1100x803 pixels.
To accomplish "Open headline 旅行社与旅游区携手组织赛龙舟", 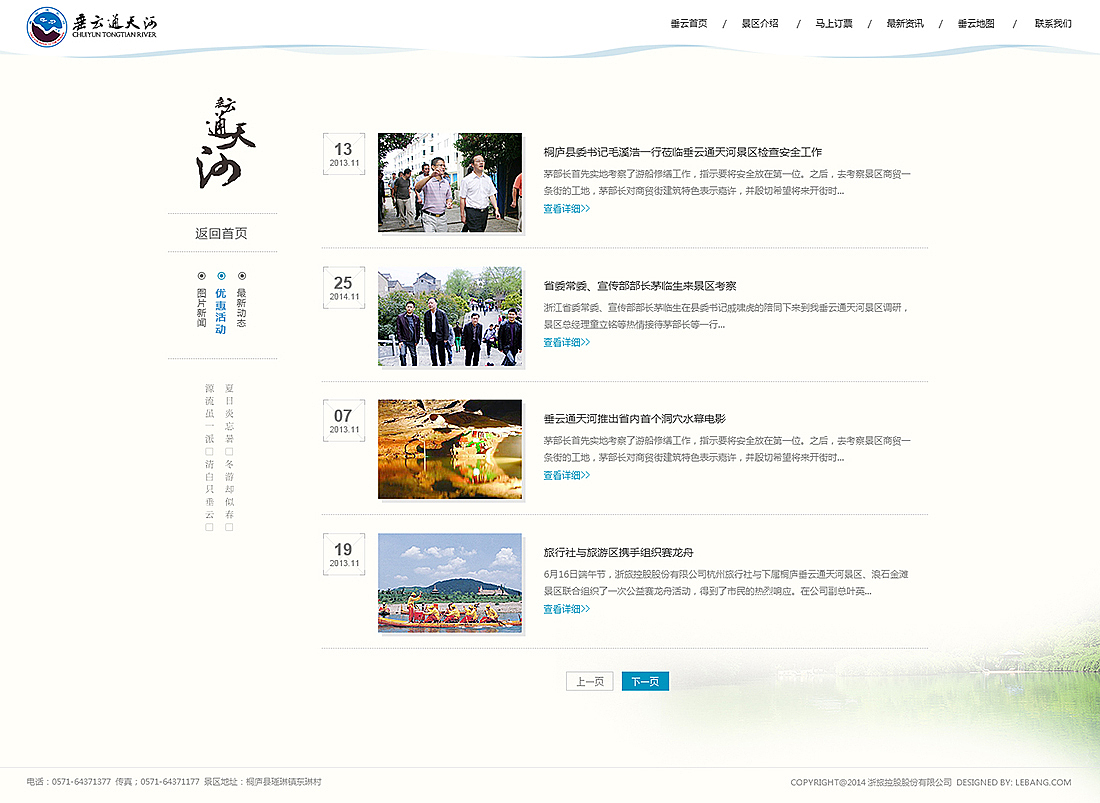I will [x=618, y=553].
